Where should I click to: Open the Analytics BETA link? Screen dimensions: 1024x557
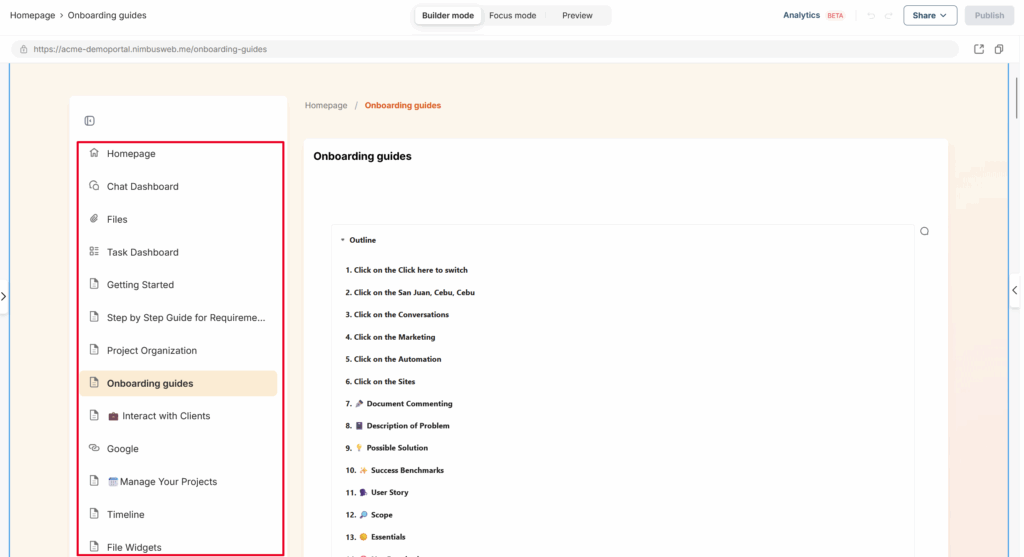coord(814,16)
